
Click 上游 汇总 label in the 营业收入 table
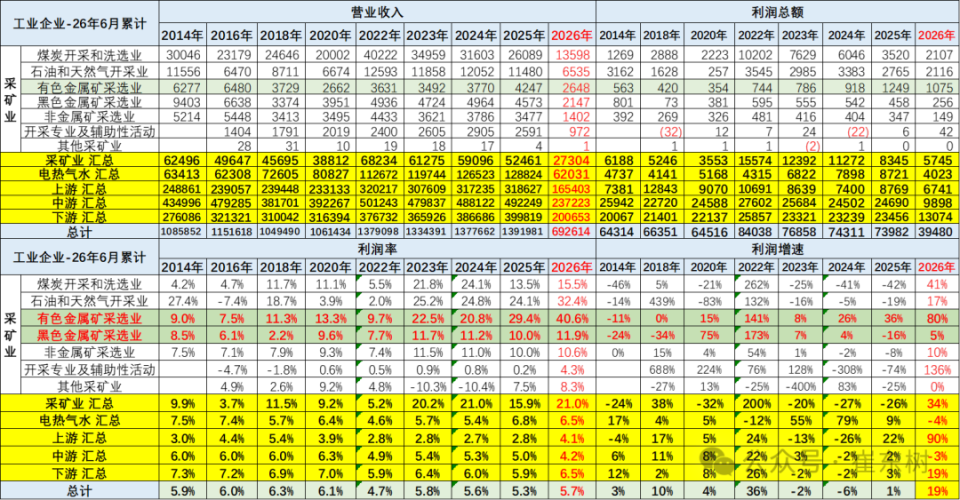80,189
